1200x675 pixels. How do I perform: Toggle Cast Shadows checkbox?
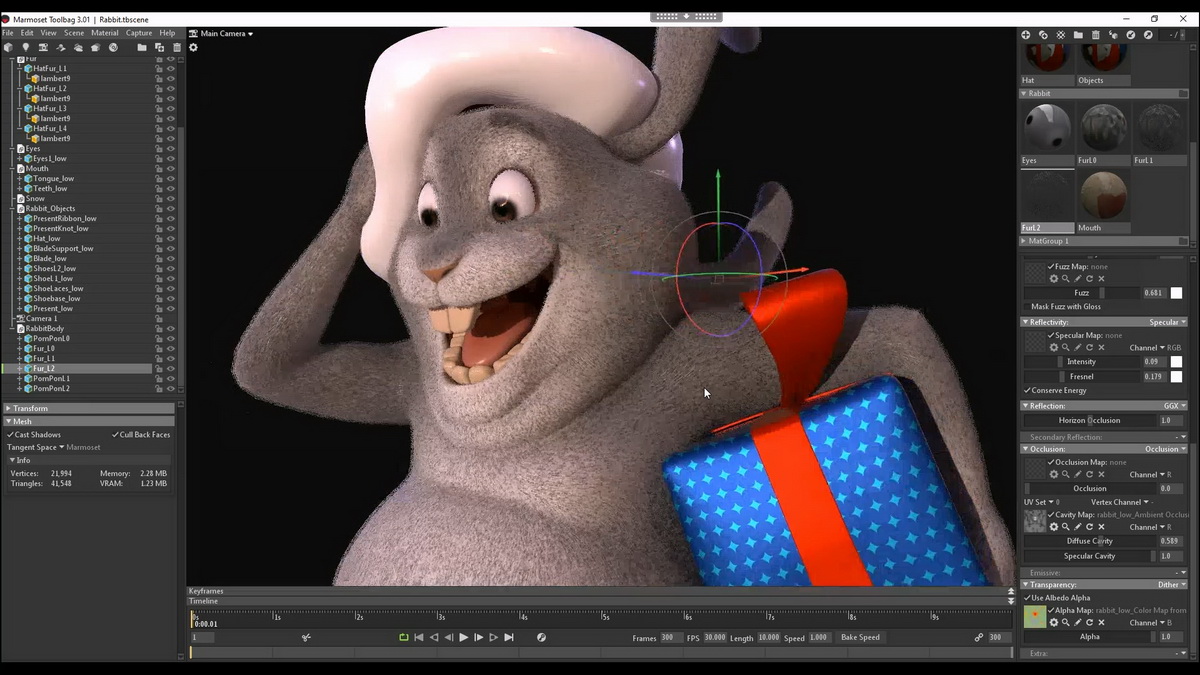coord(10,435)
